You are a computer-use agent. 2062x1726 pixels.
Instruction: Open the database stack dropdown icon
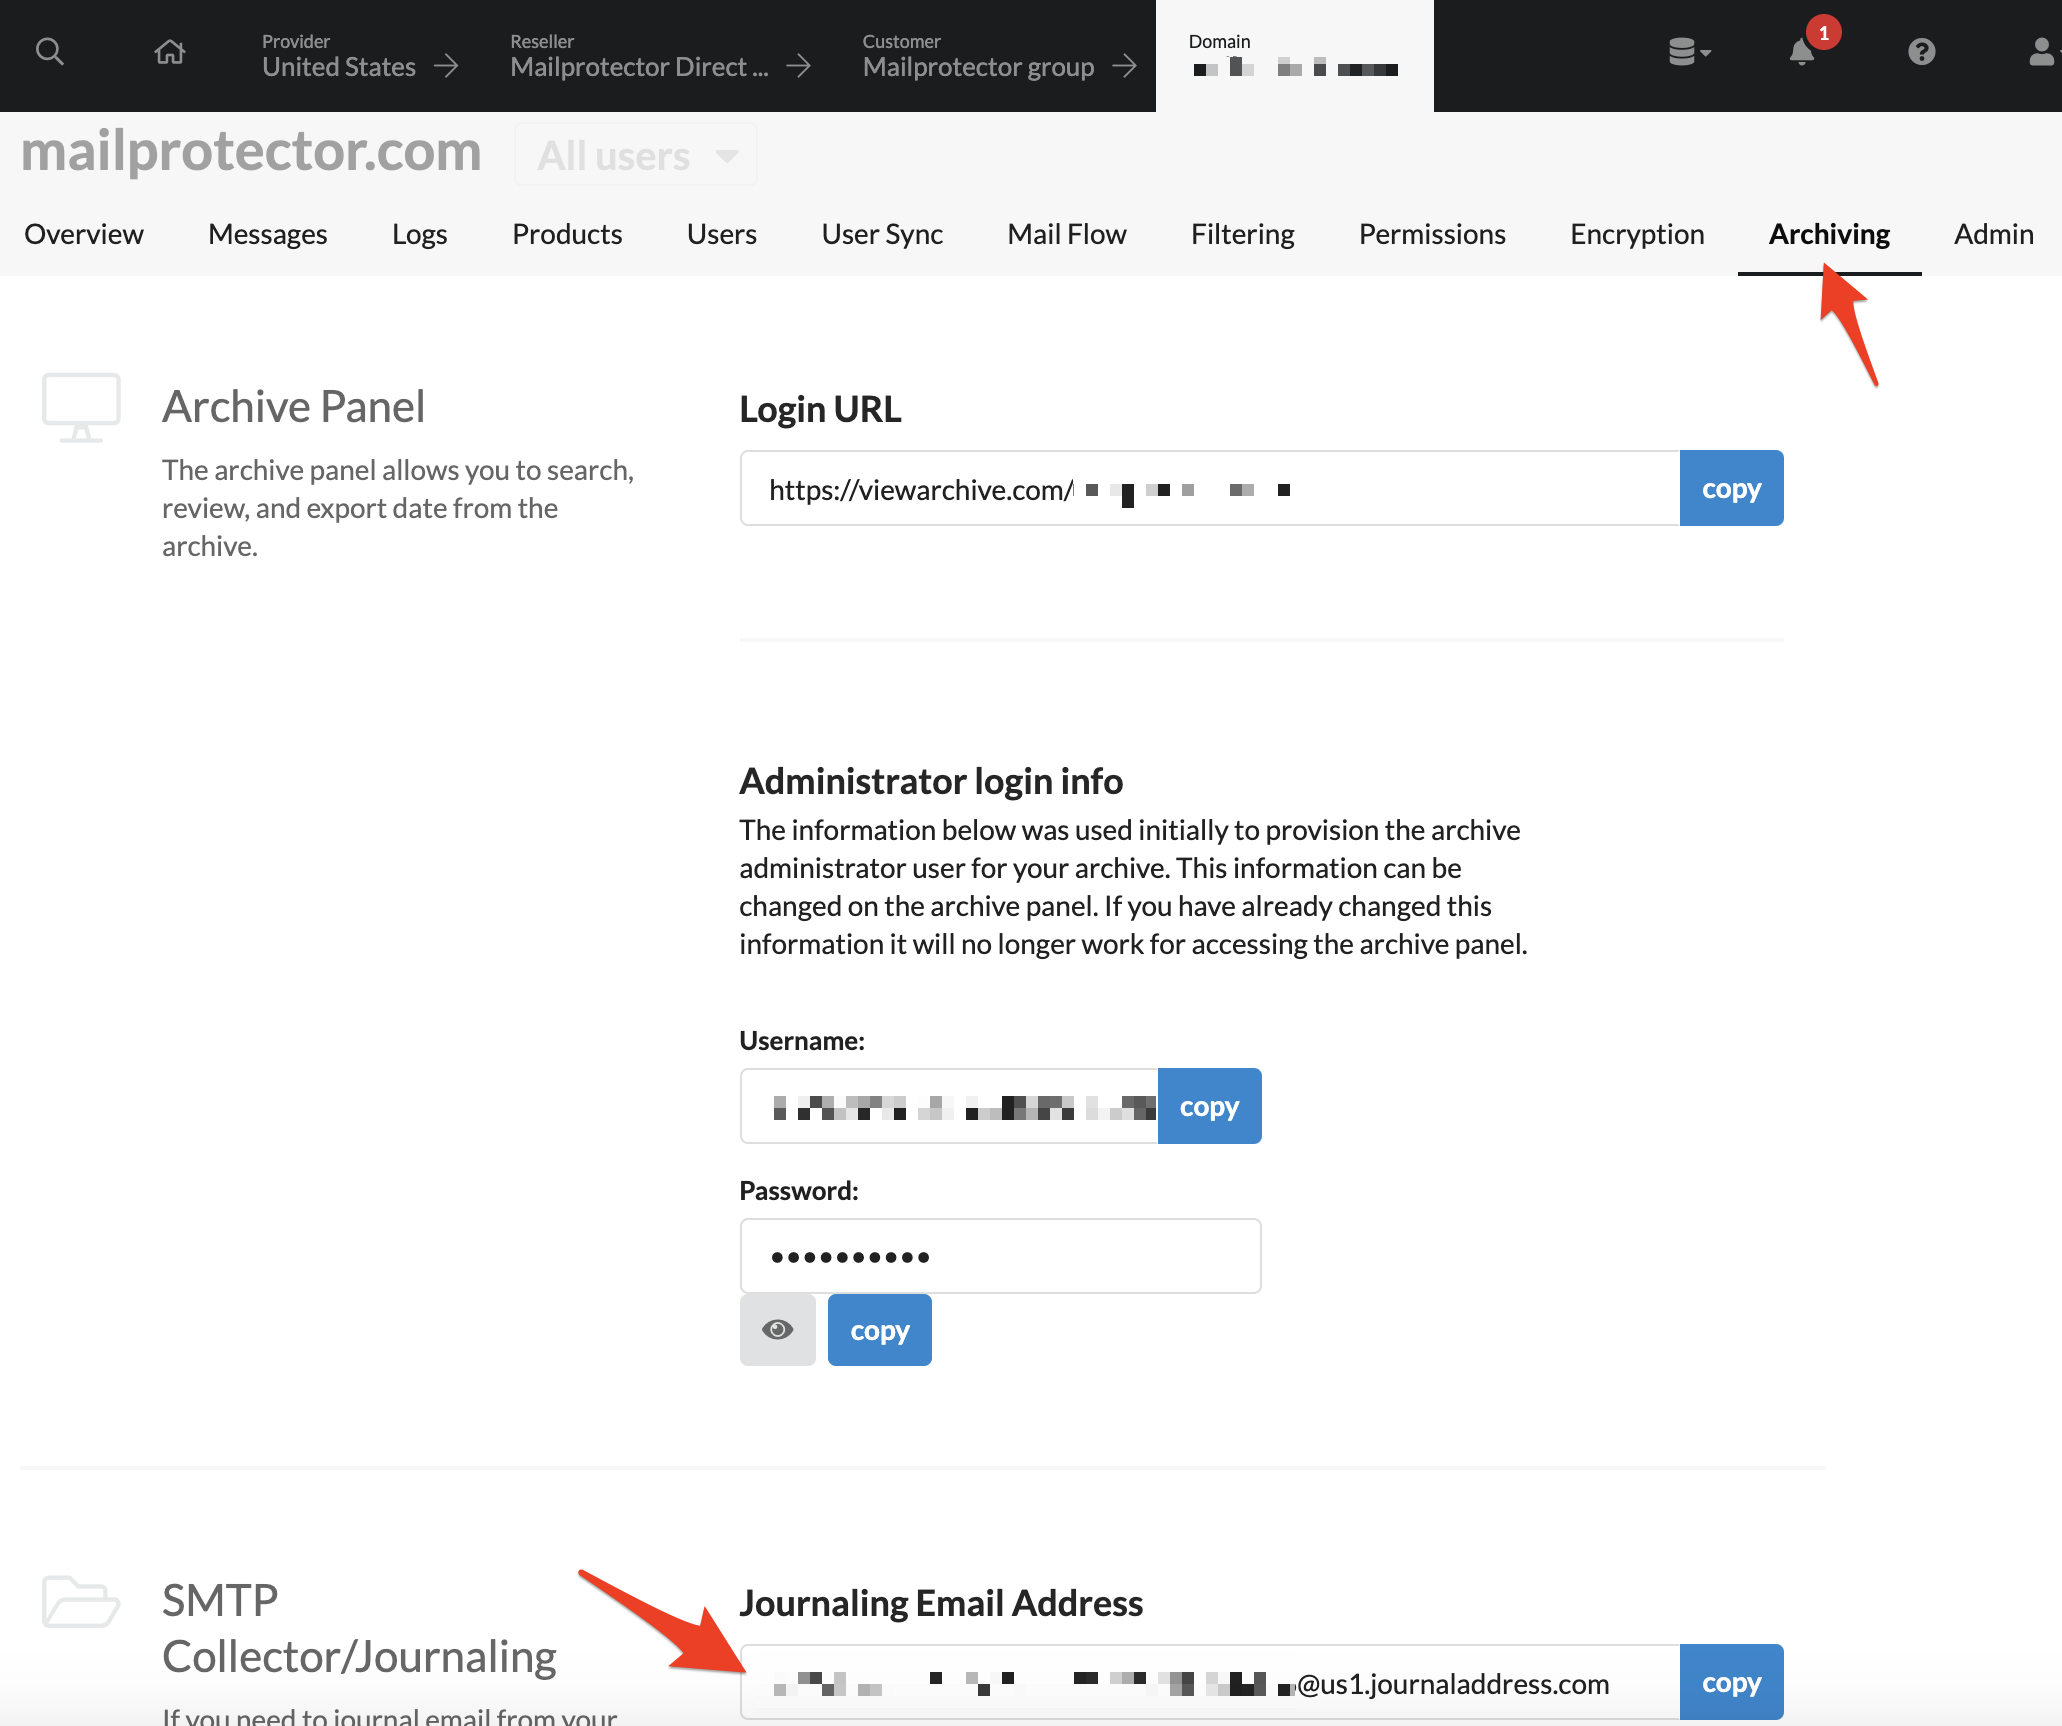pos(1689,51)
